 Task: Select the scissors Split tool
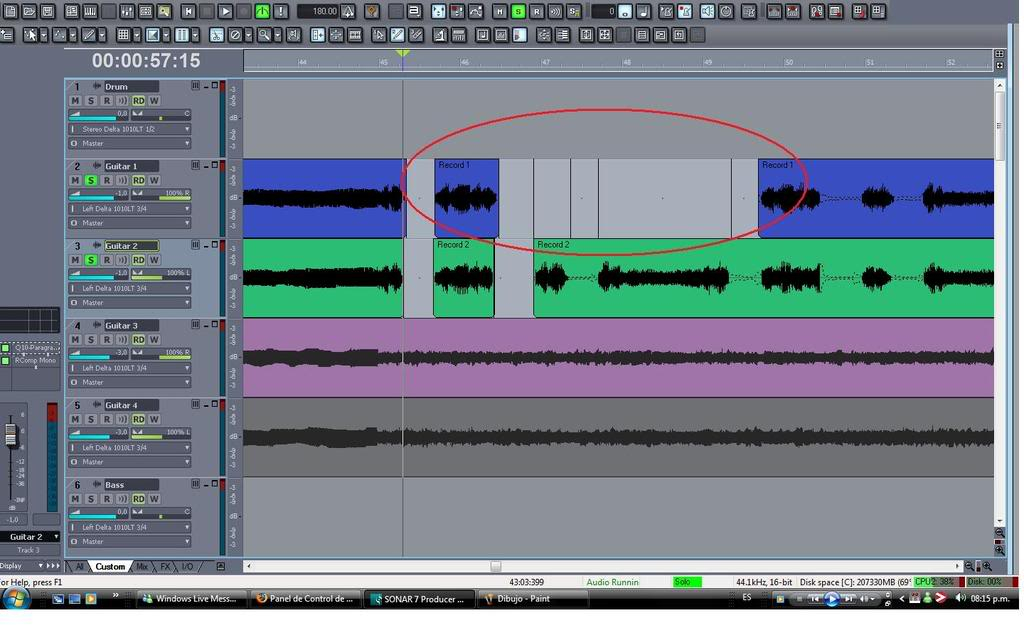(217, 34)
